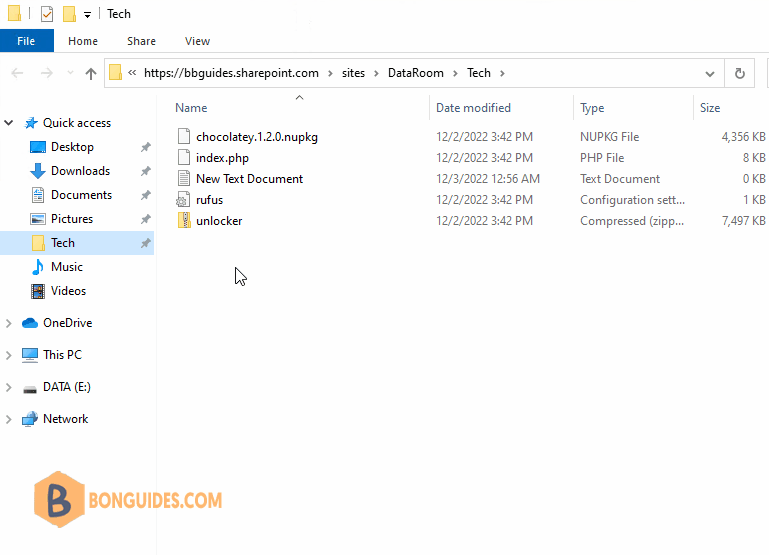Viewport: 769px width, 555px height.
Task: Select the rufus configuration file icon
Action: click(183, 200)
